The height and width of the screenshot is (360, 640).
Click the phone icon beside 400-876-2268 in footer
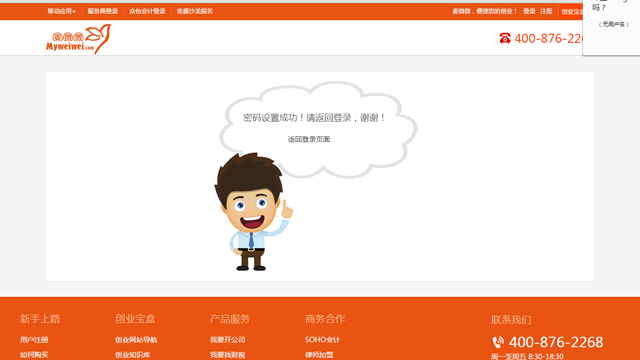(498, 342)
